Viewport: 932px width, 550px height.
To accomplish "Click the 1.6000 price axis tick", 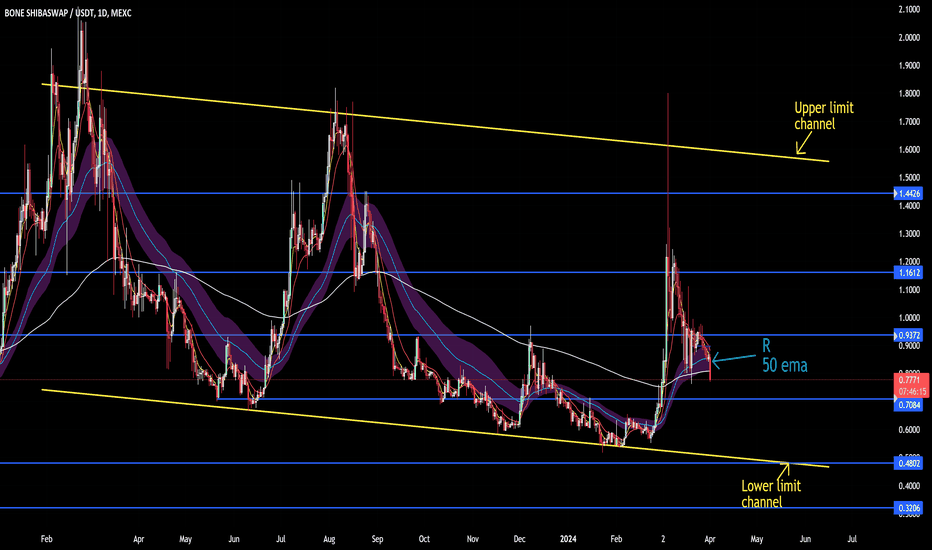I will (x=909, y=150).
